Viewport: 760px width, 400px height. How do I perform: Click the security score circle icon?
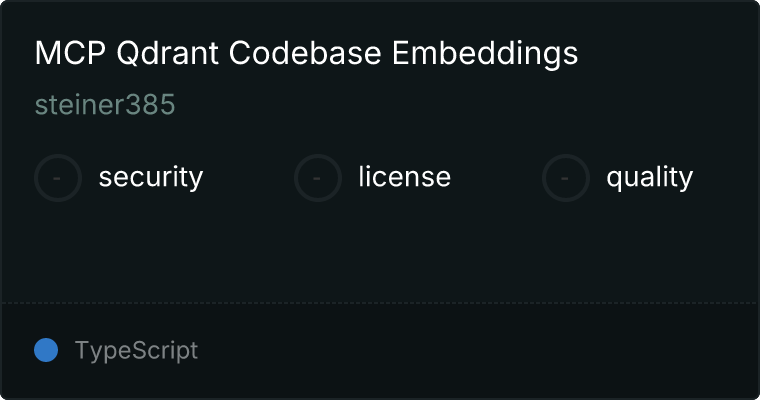pos(58,178)
